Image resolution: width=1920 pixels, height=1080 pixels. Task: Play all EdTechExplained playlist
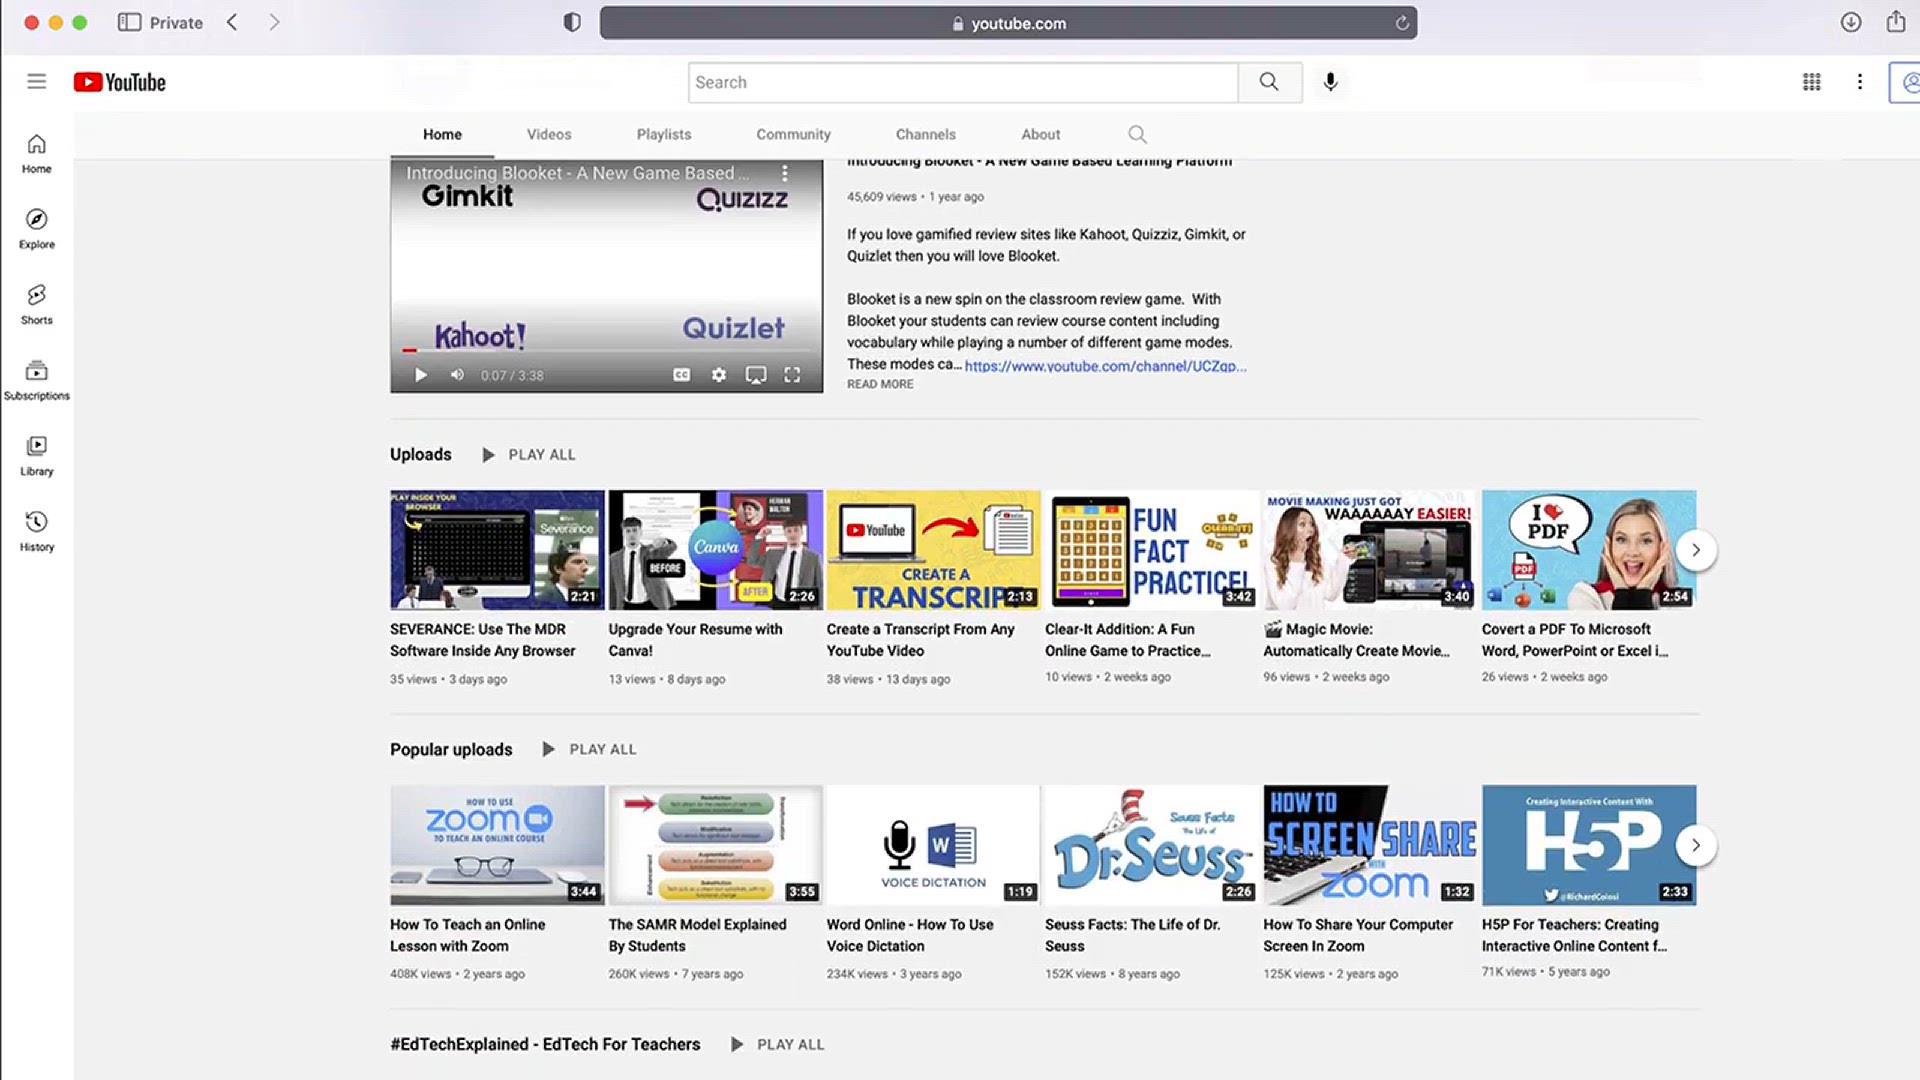tap(777, 1044)
